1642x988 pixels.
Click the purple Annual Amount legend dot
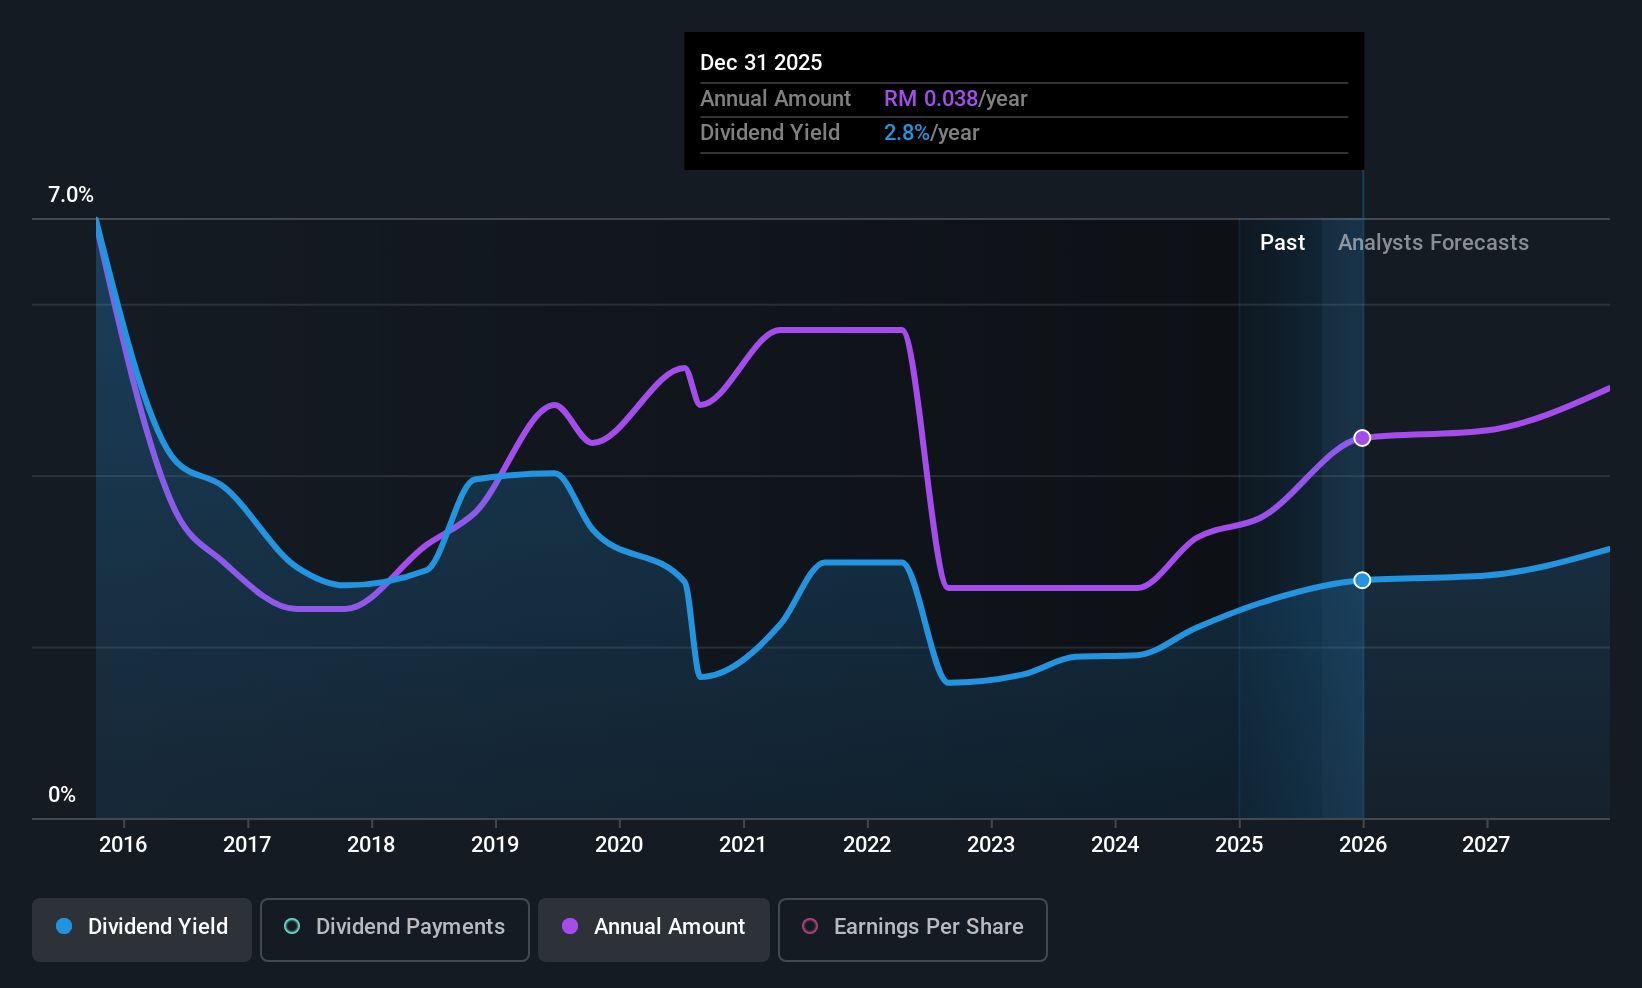pos(569,927)
